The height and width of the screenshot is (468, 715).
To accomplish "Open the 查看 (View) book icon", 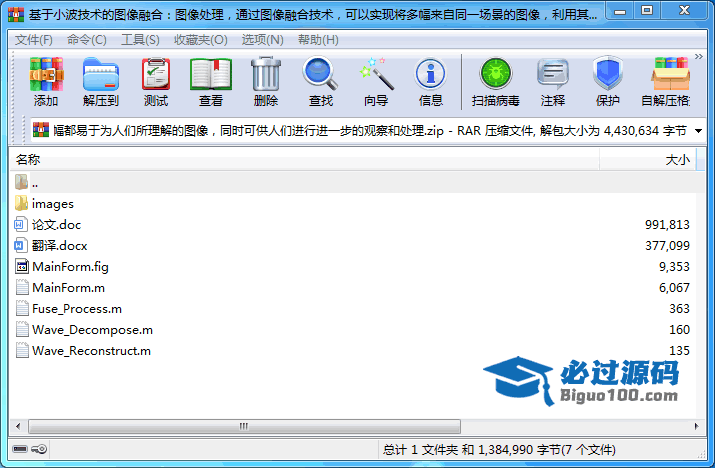I will (211, 74).
